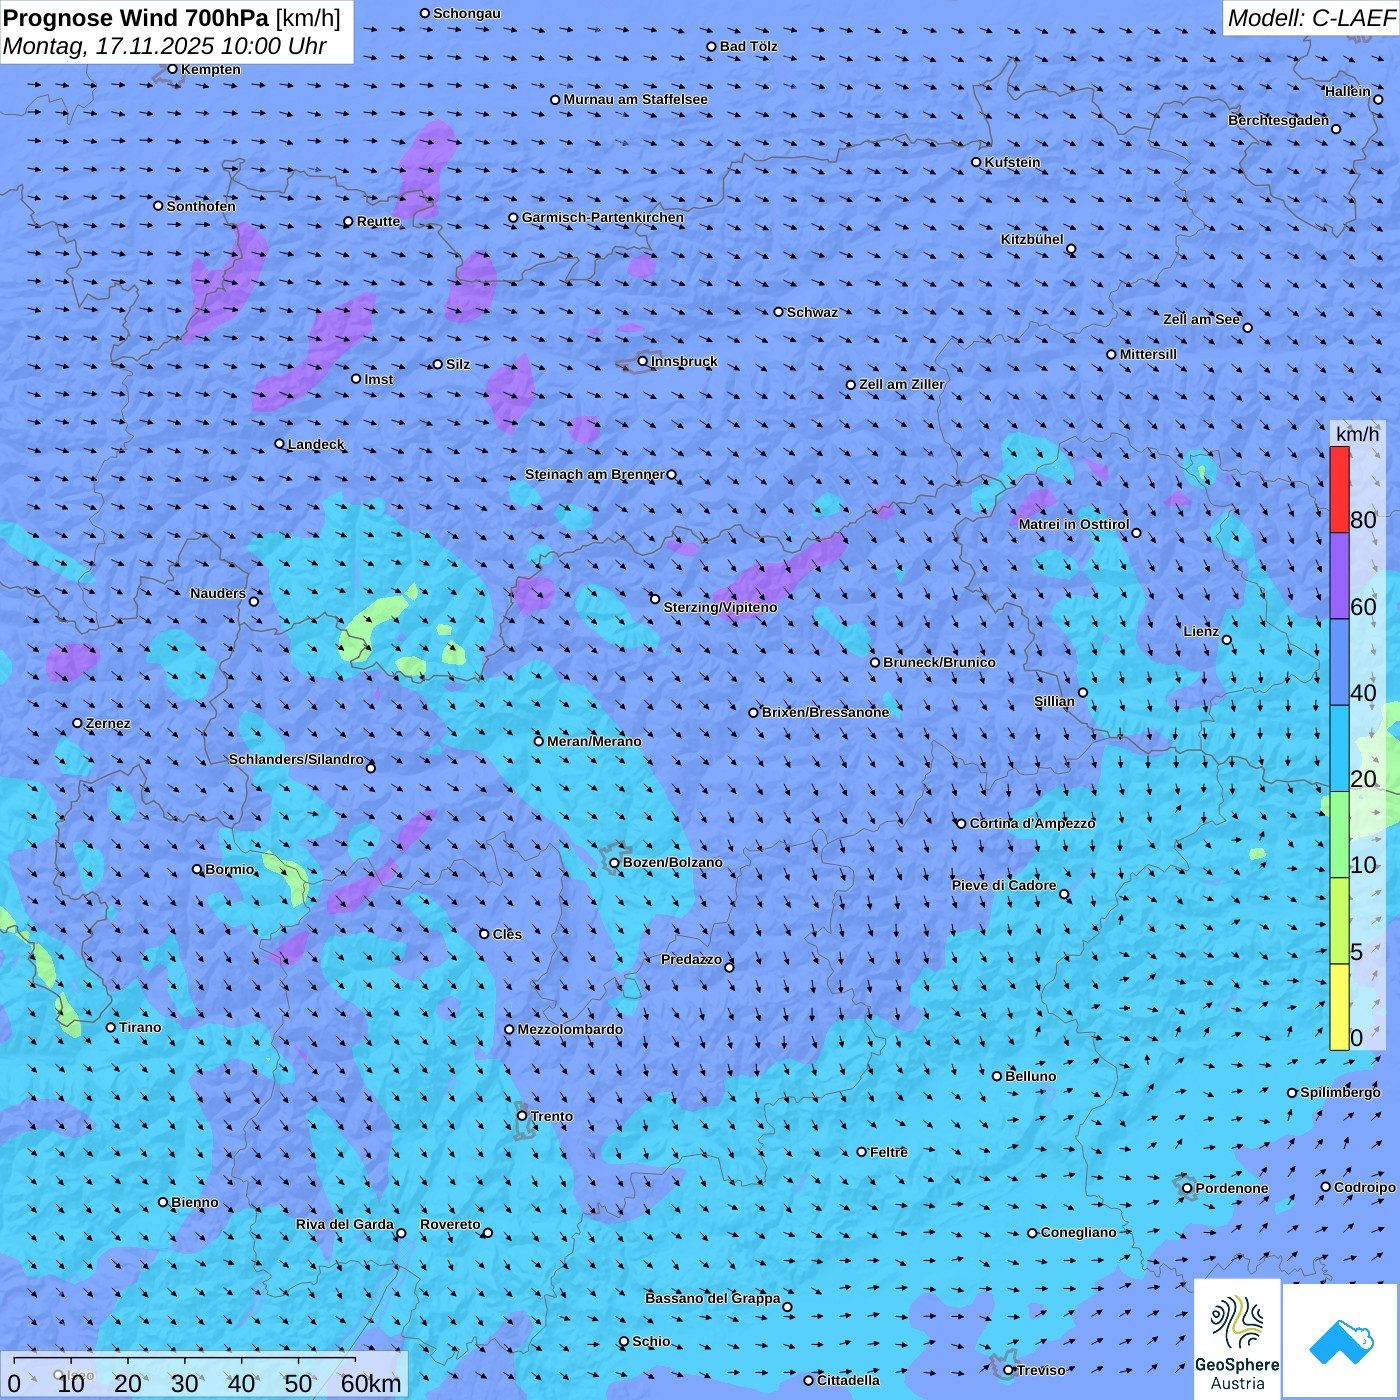Click the 'Bienno' label
1400x1400 pixels.
[194, 1202]
